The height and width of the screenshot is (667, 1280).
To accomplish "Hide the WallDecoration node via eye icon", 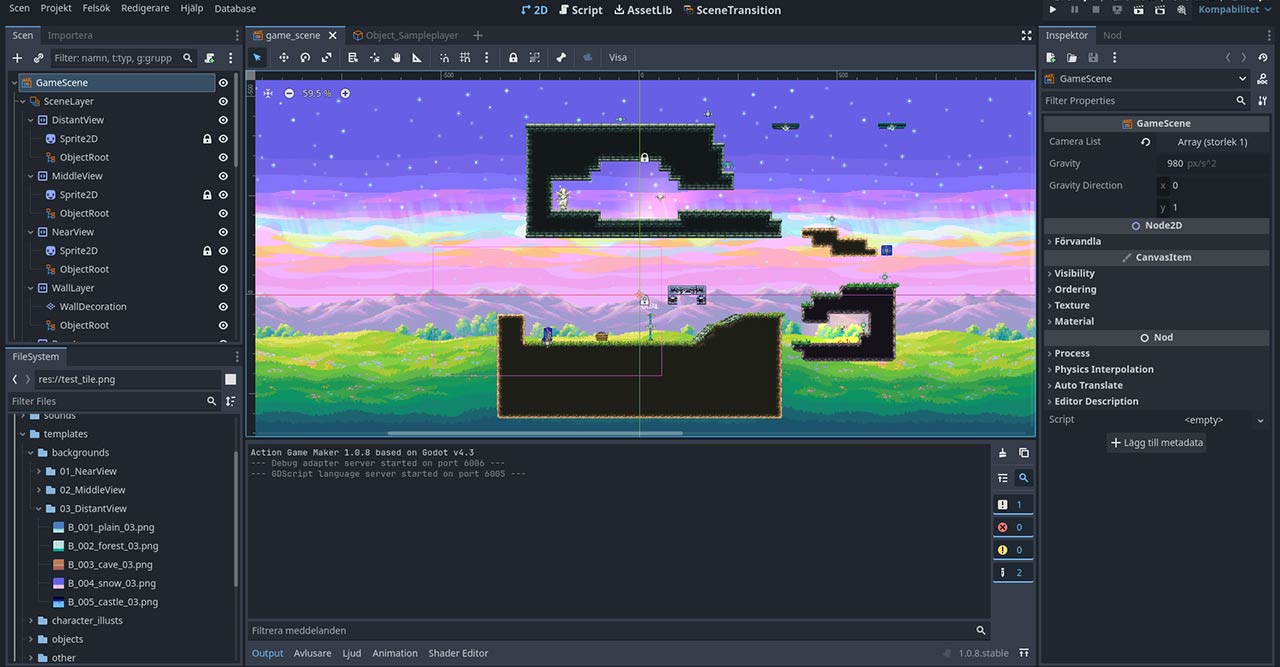I will (x=223, y=307).
